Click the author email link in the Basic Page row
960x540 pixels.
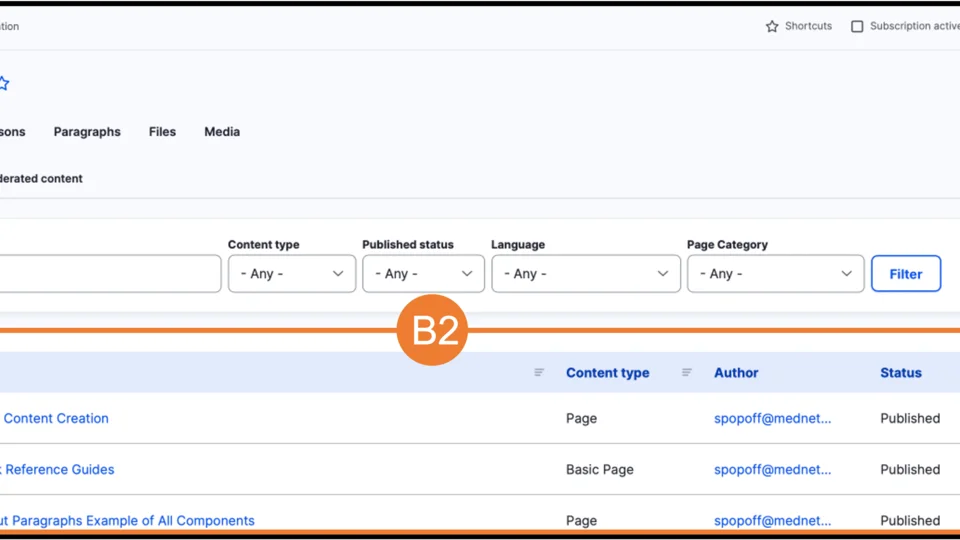point(772,469)
